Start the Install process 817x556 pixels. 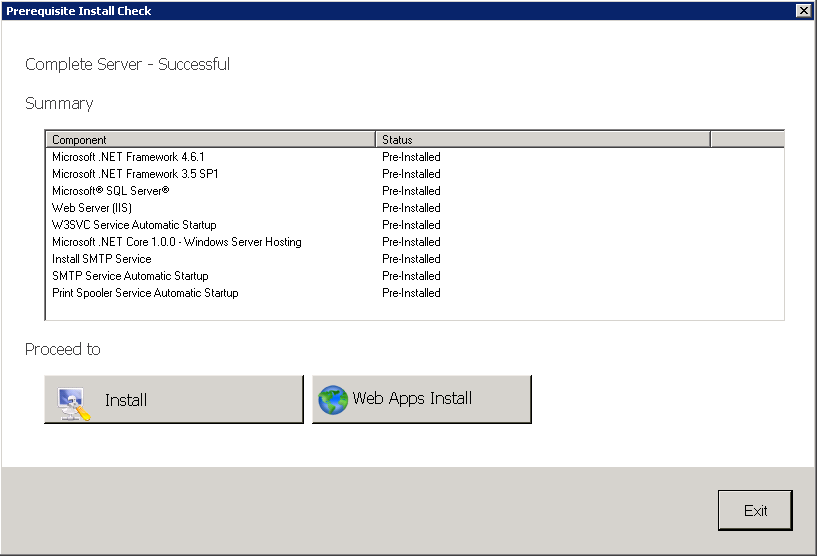(174, 400)
